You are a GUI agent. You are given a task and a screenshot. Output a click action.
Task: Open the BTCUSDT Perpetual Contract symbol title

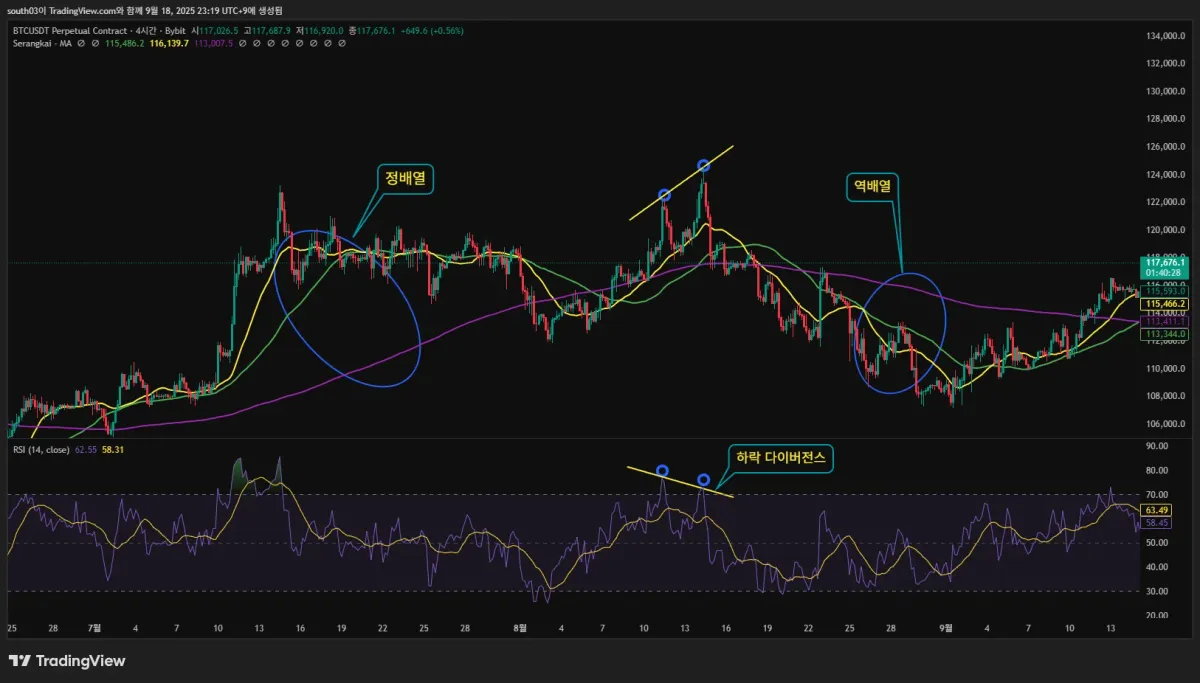[x=64, y=31]
